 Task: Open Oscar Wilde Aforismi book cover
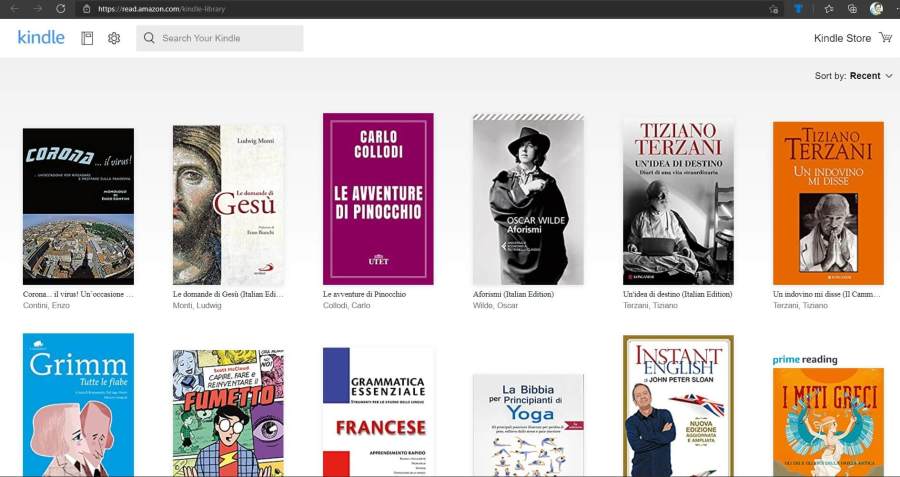528,199
